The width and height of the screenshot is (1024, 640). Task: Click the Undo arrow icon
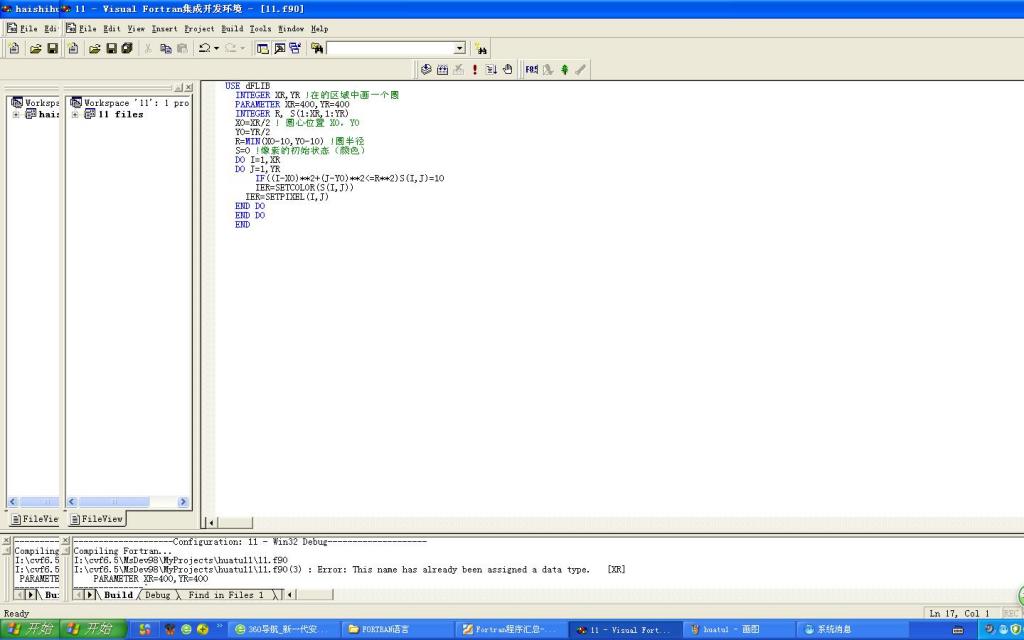(x=204, y=48)
